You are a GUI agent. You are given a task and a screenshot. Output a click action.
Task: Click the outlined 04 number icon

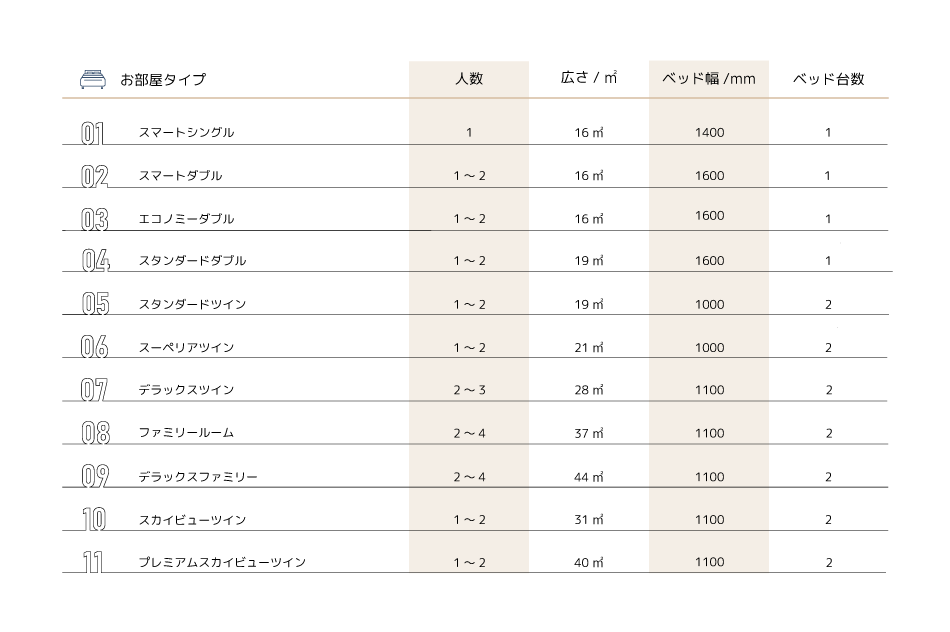[96, 261]
